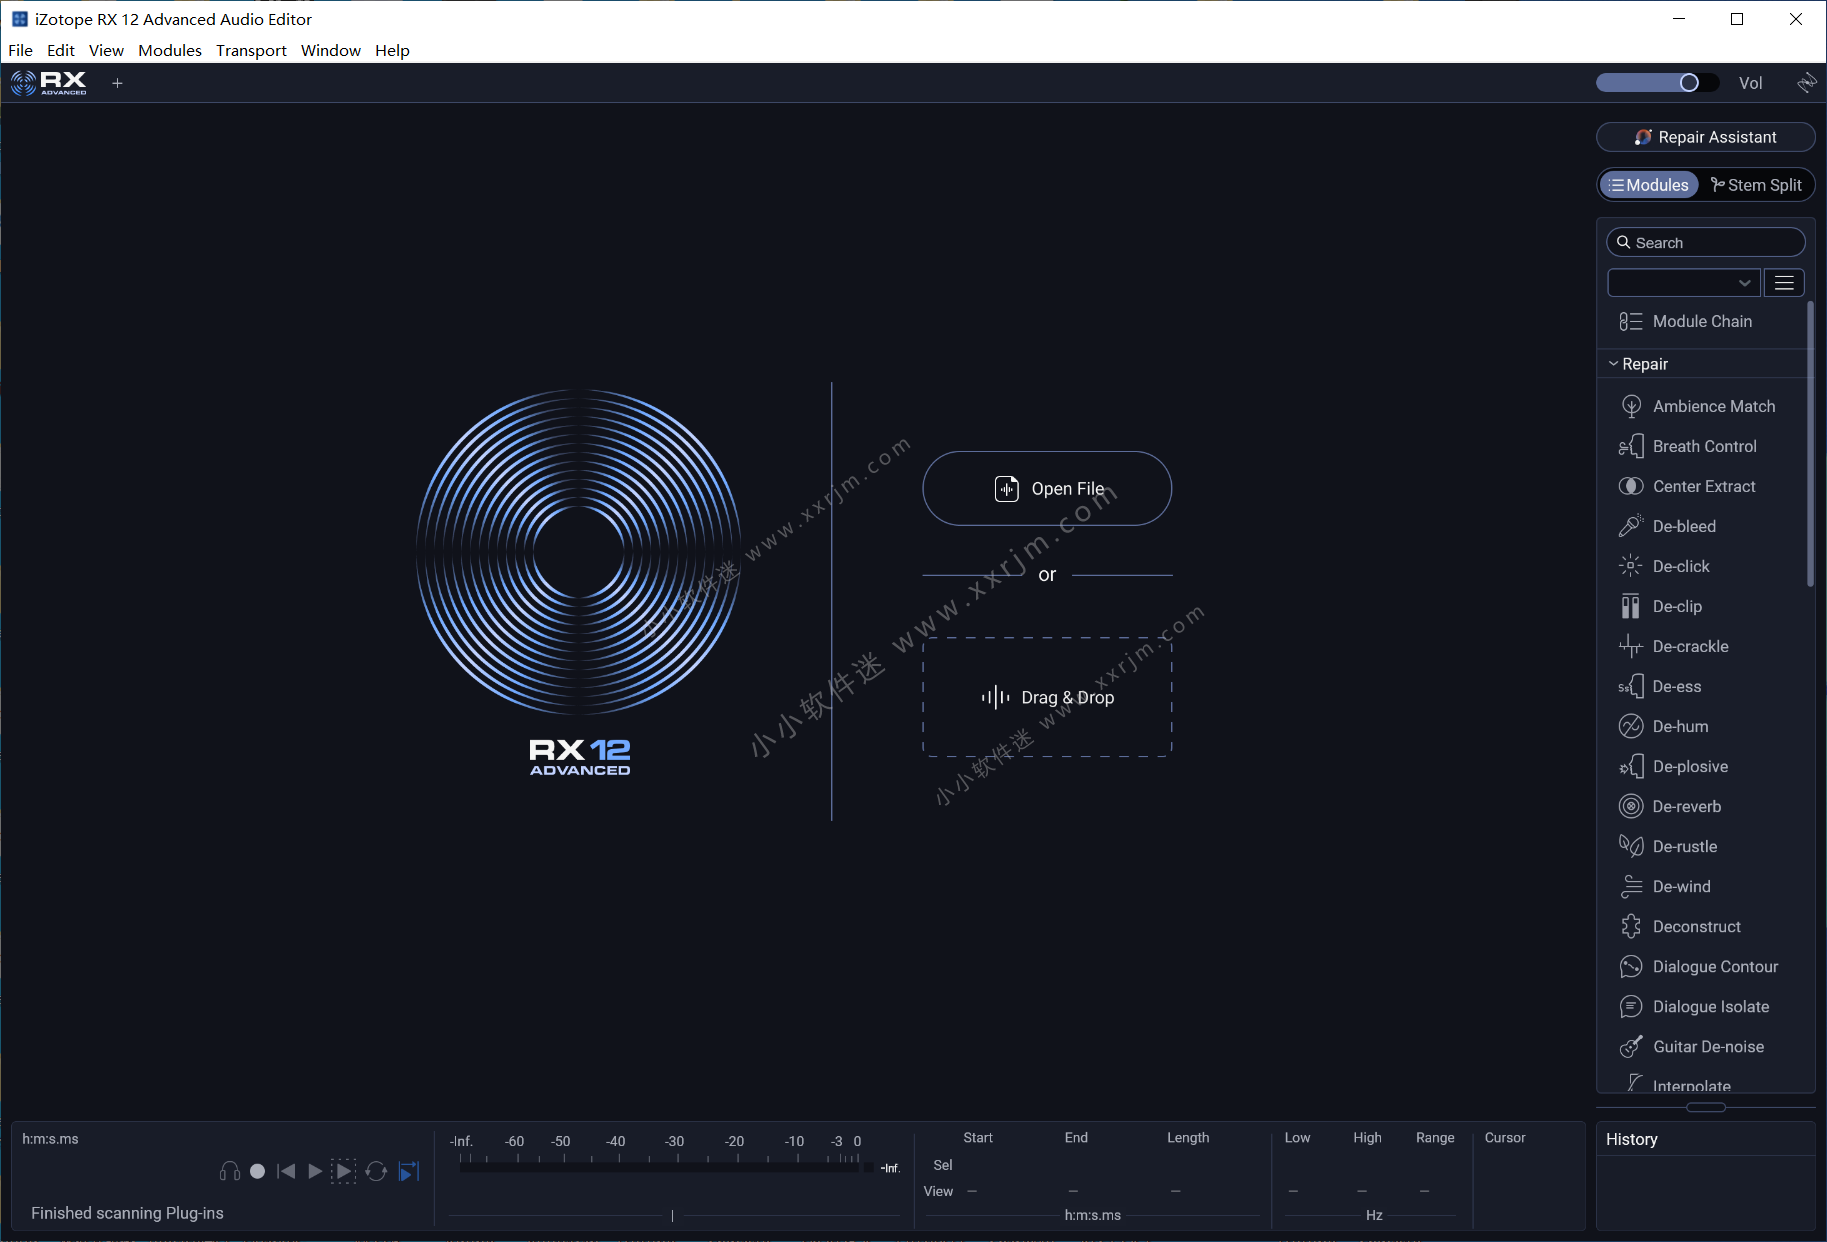Toggle the playhead follow icon
This screenshot has width=1827, height=1242.
pos(409,1171)
